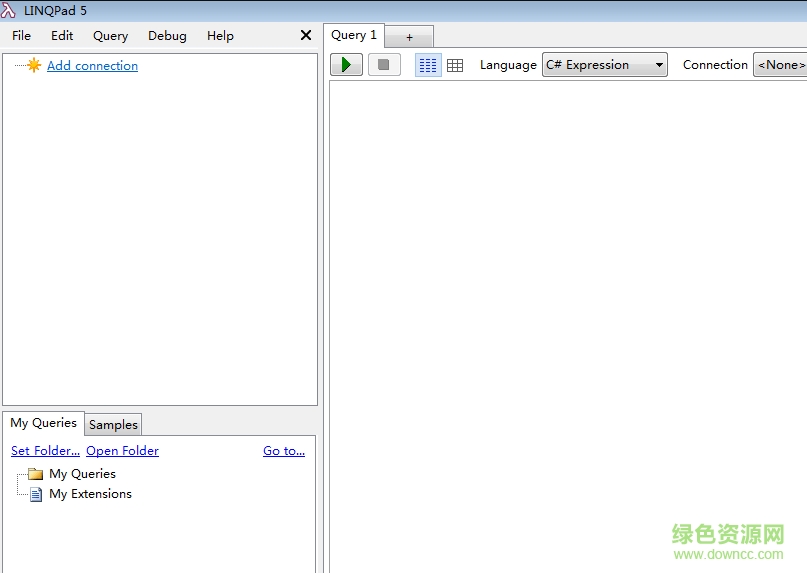
Task: Open the Query menu
Action: [110, 35]
